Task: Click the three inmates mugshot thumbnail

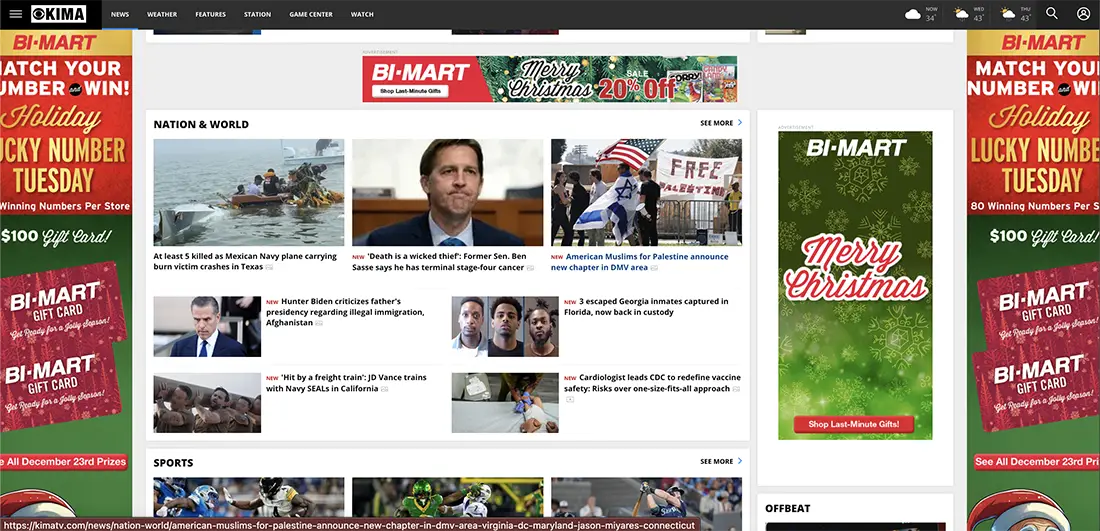Action: 505,326
